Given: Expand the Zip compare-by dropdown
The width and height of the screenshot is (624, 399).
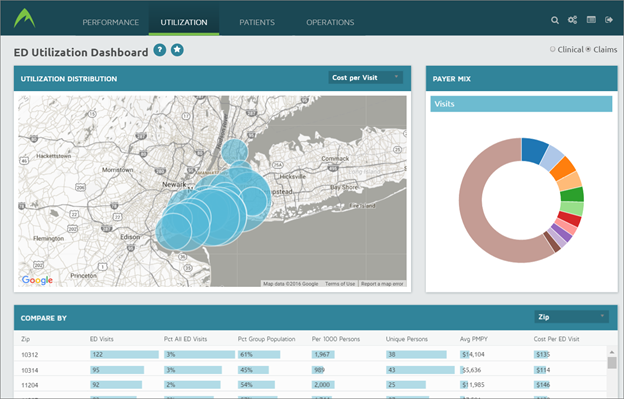Looking at the screenshot, I should pyautogui.click(x=571, y=317).
